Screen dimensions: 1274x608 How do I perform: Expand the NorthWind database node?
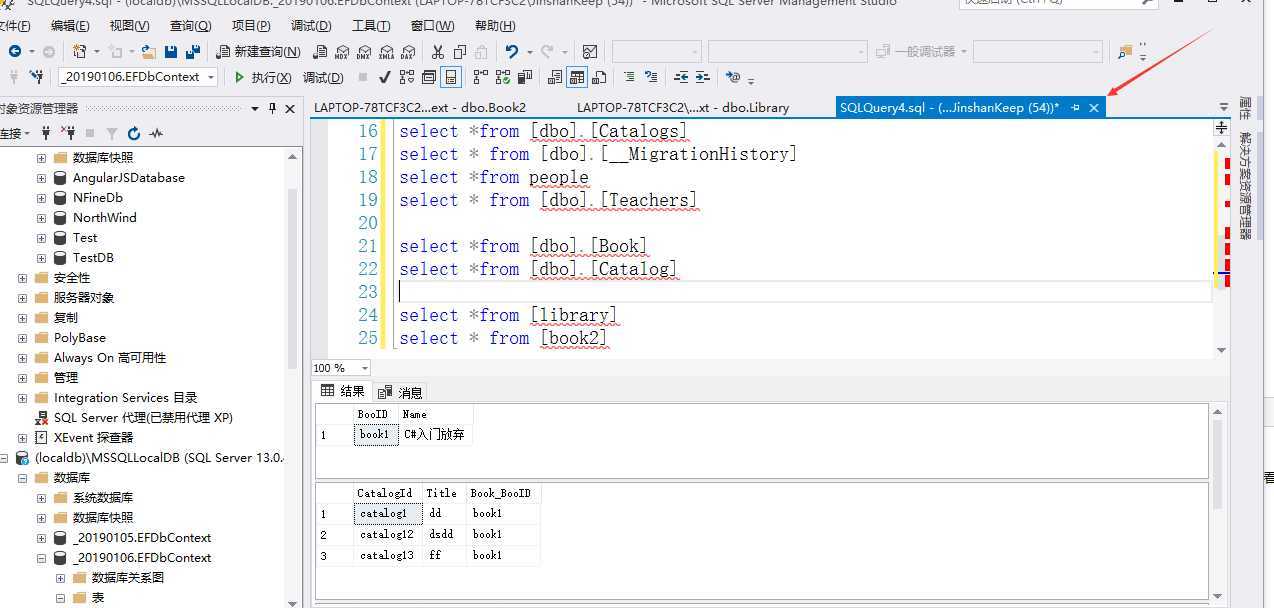point(41,218)
